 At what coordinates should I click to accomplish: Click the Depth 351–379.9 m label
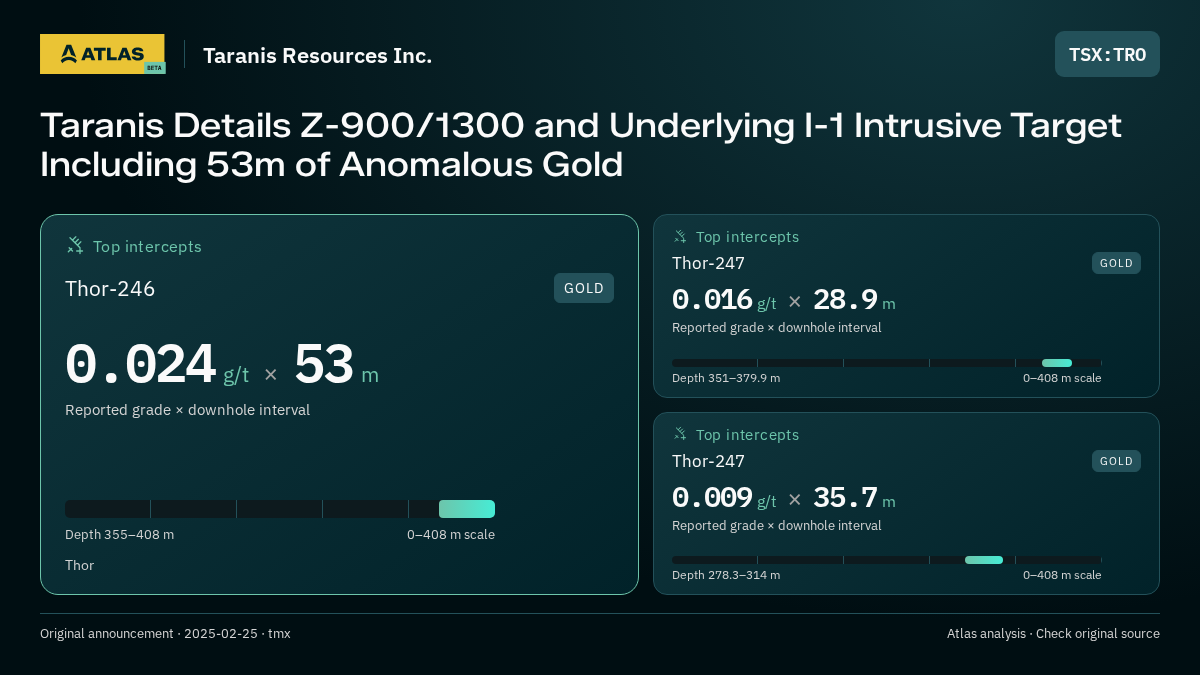click(726, 378)
